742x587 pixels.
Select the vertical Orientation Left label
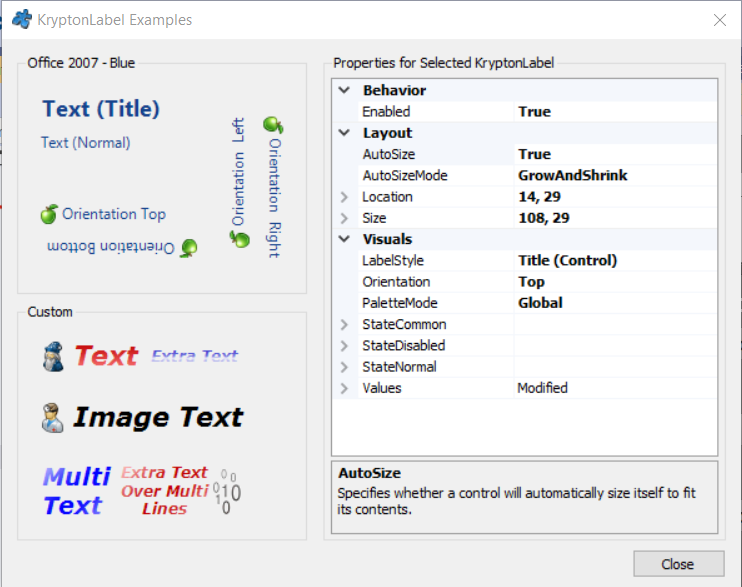click(238, 171)
